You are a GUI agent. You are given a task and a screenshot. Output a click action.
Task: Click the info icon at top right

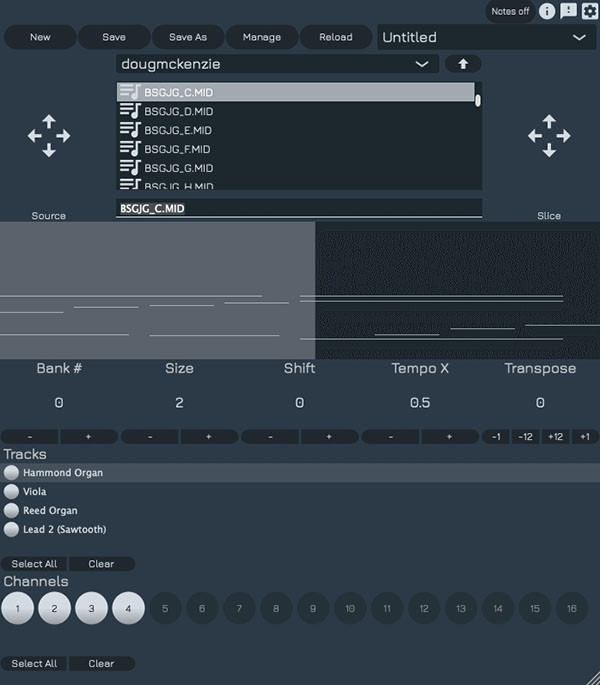click(547, 12)
